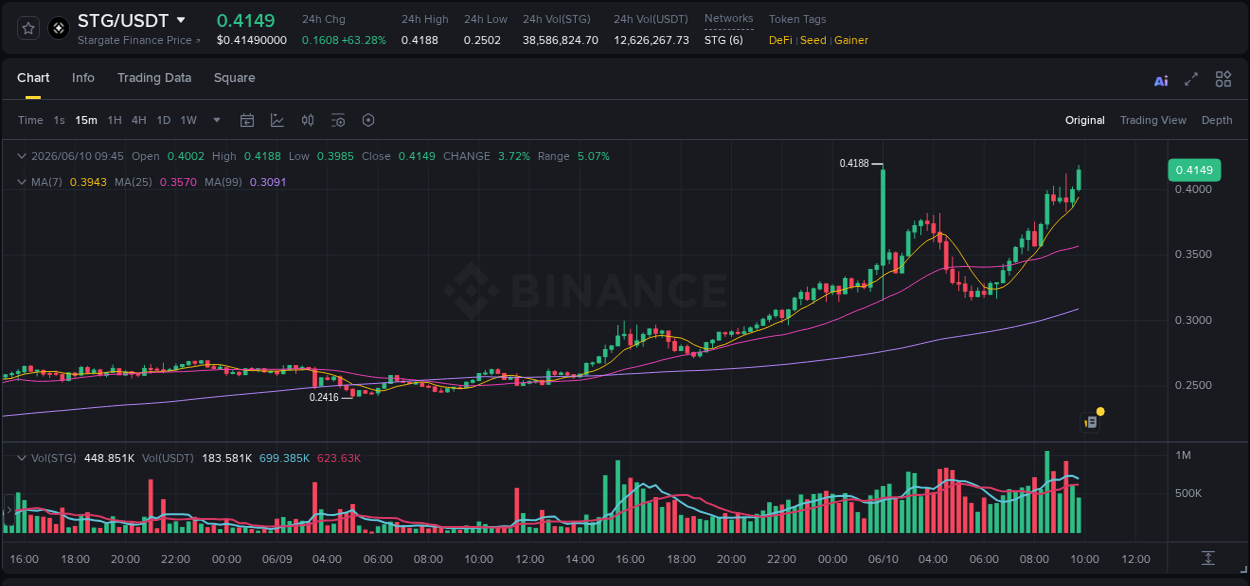Click the DeFi token tag
This screenshot has width=1250, height=586.
pos(780,40)
